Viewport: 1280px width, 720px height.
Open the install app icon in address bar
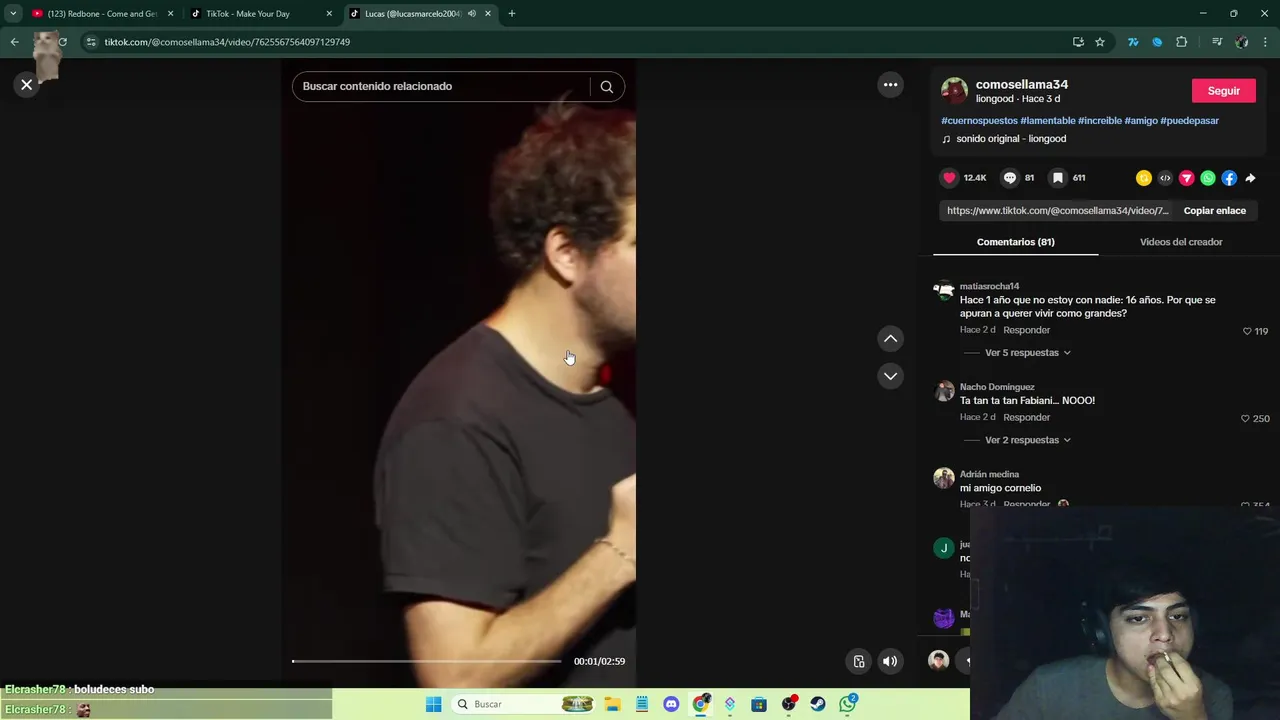pyautogui.click(x=1078, y=42)
